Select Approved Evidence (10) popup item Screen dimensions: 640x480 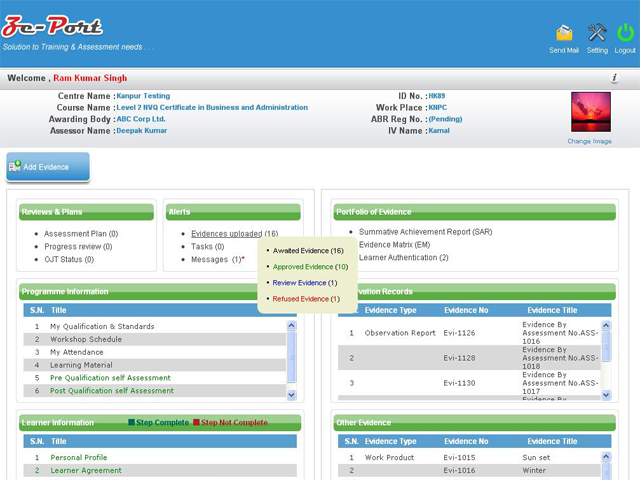point(310,267)
